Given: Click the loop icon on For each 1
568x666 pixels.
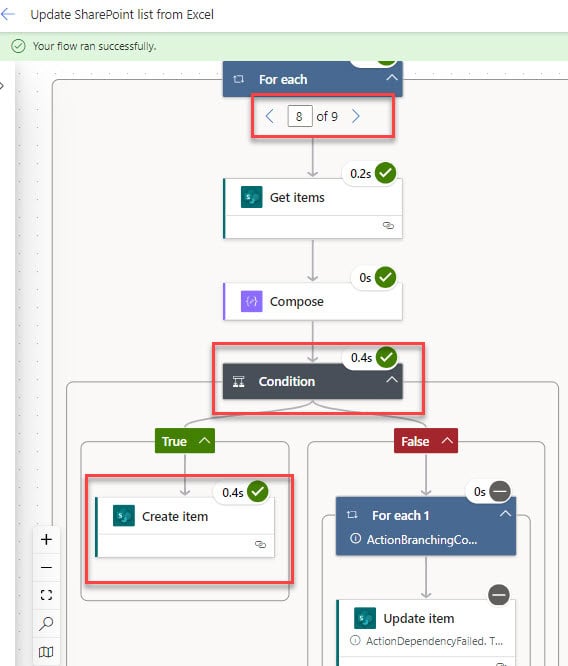Looking at the screenshot, I should 352,515.
